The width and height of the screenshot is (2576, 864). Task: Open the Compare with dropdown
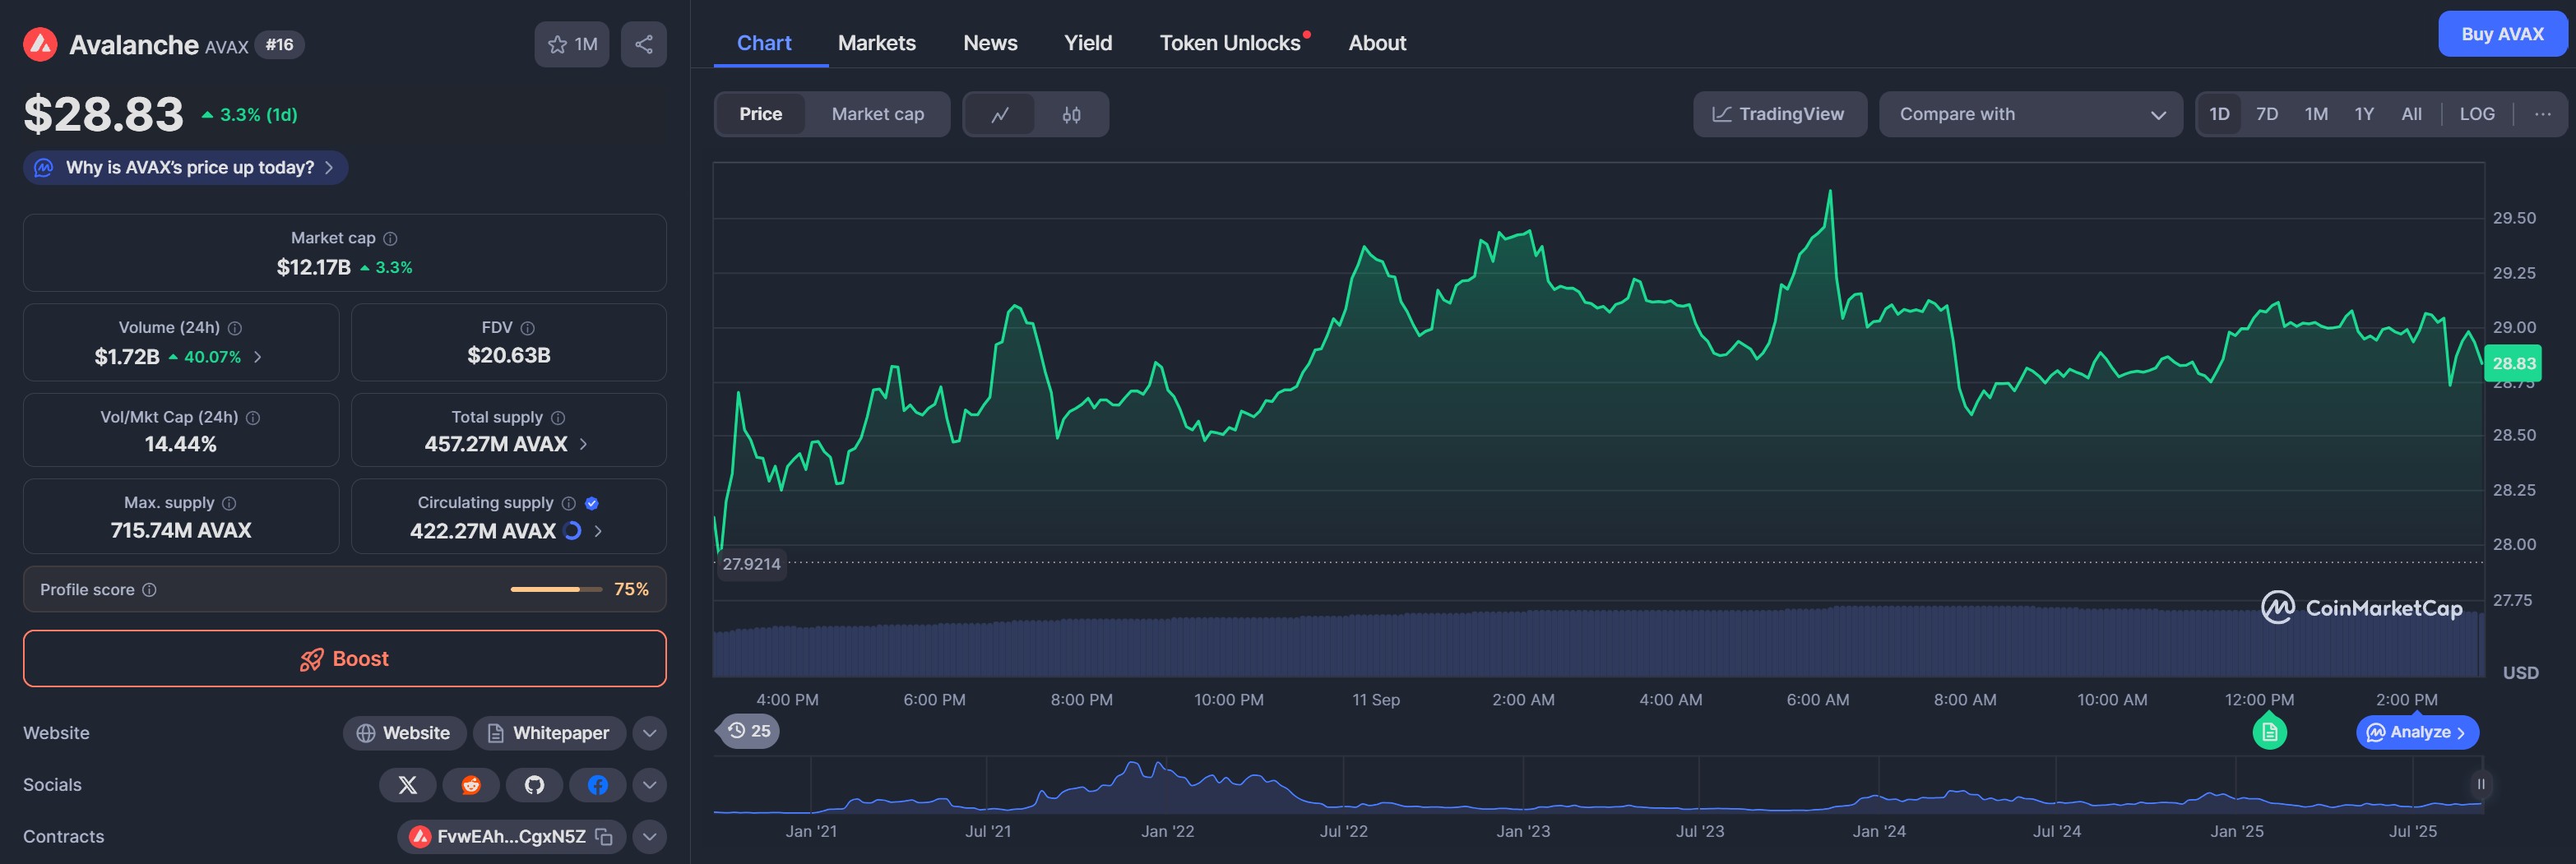pyautogui.click(x=2030, y=114)
